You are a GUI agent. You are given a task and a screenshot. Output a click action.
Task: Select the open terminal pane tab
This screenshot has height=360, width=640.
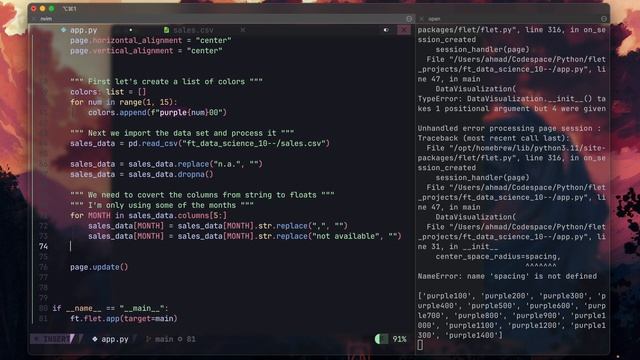coord(434,19)
